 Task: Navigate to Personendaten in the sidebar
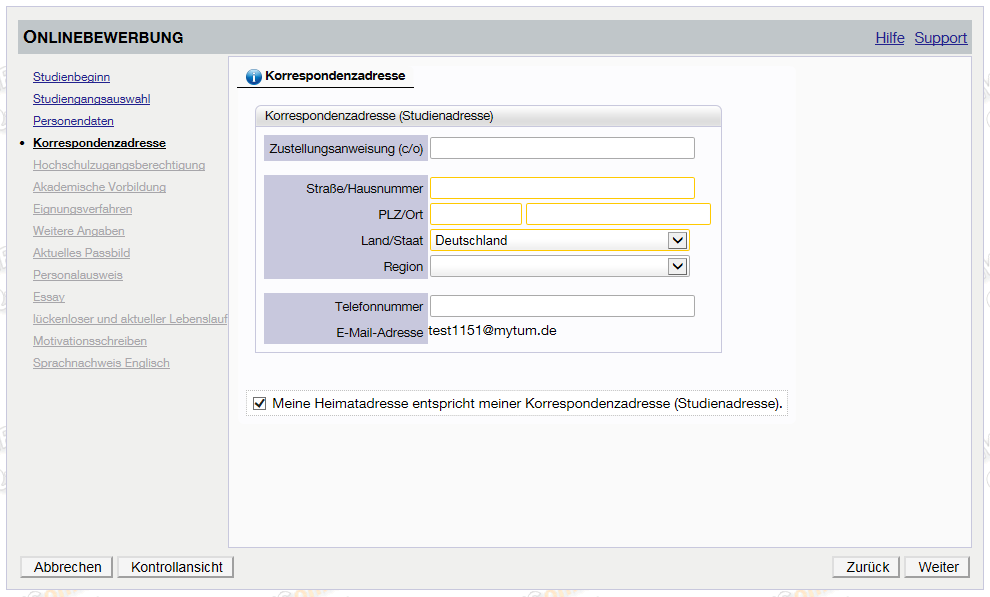73,121
